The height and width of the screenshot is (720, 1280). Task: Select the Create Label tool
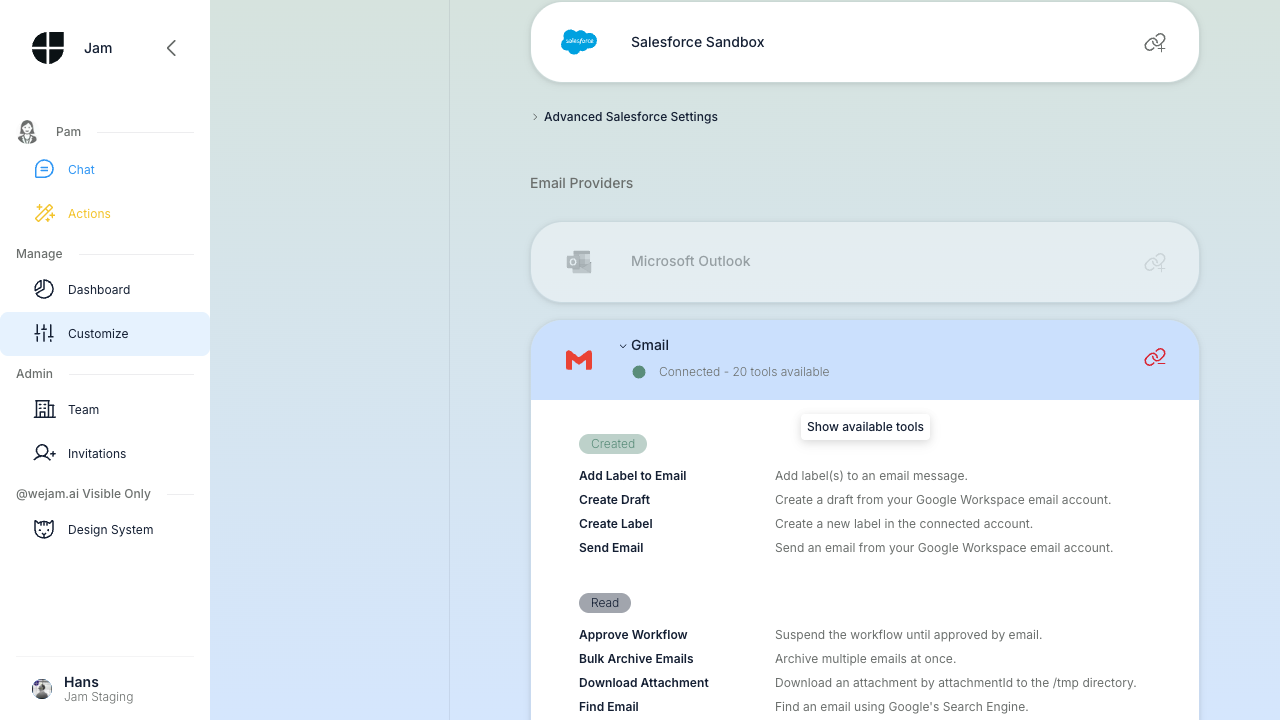[x=616, y=524]
